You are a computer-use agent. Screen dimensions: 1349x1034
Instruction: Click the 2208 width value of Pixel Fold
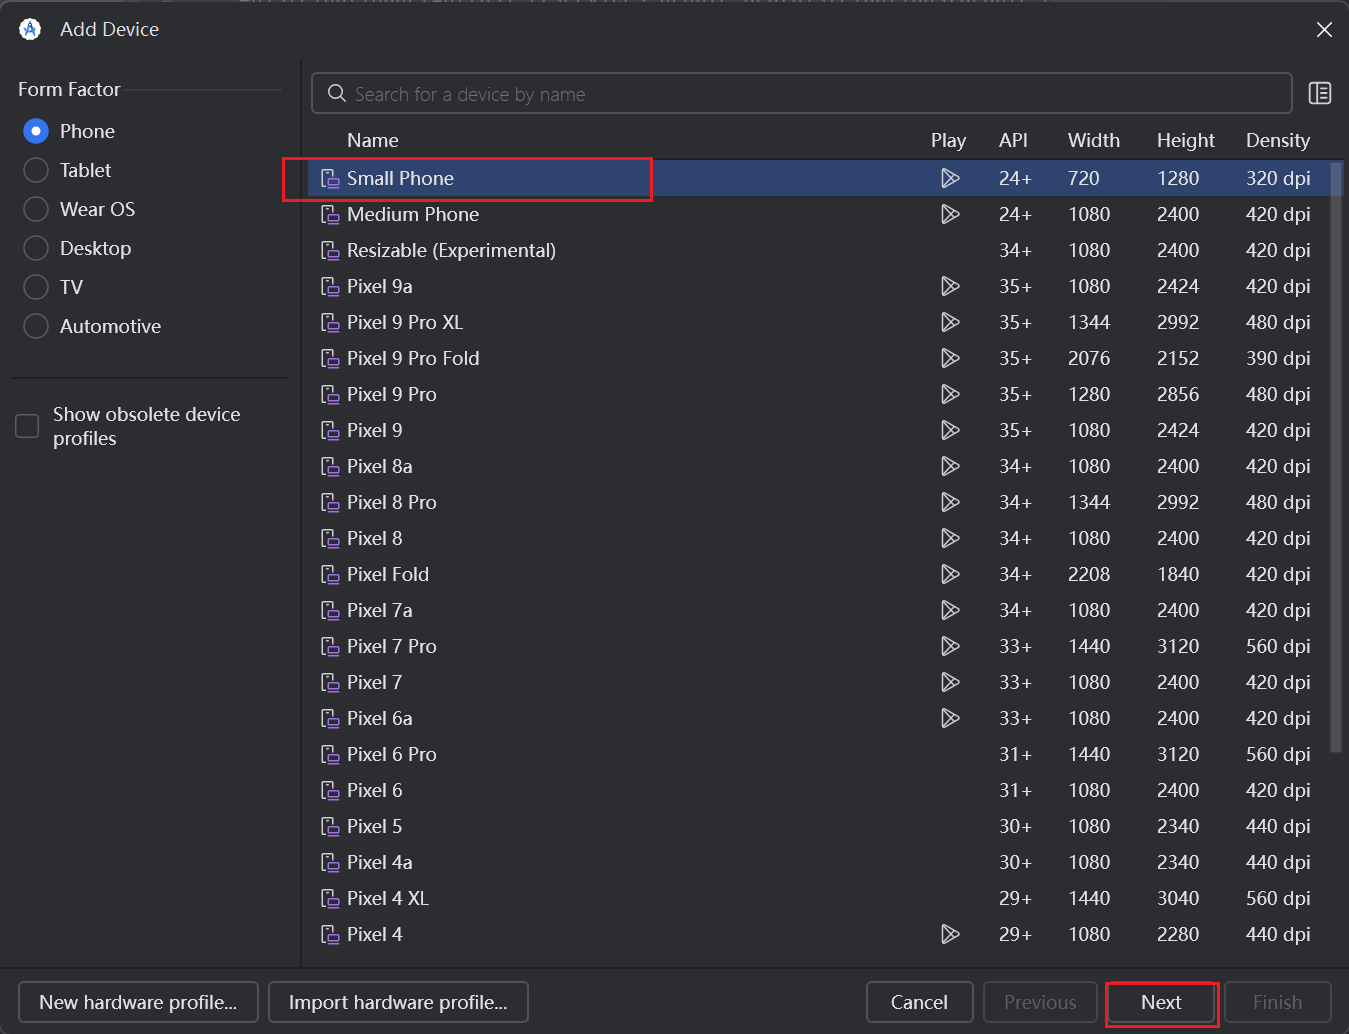tap(1089, 574)
